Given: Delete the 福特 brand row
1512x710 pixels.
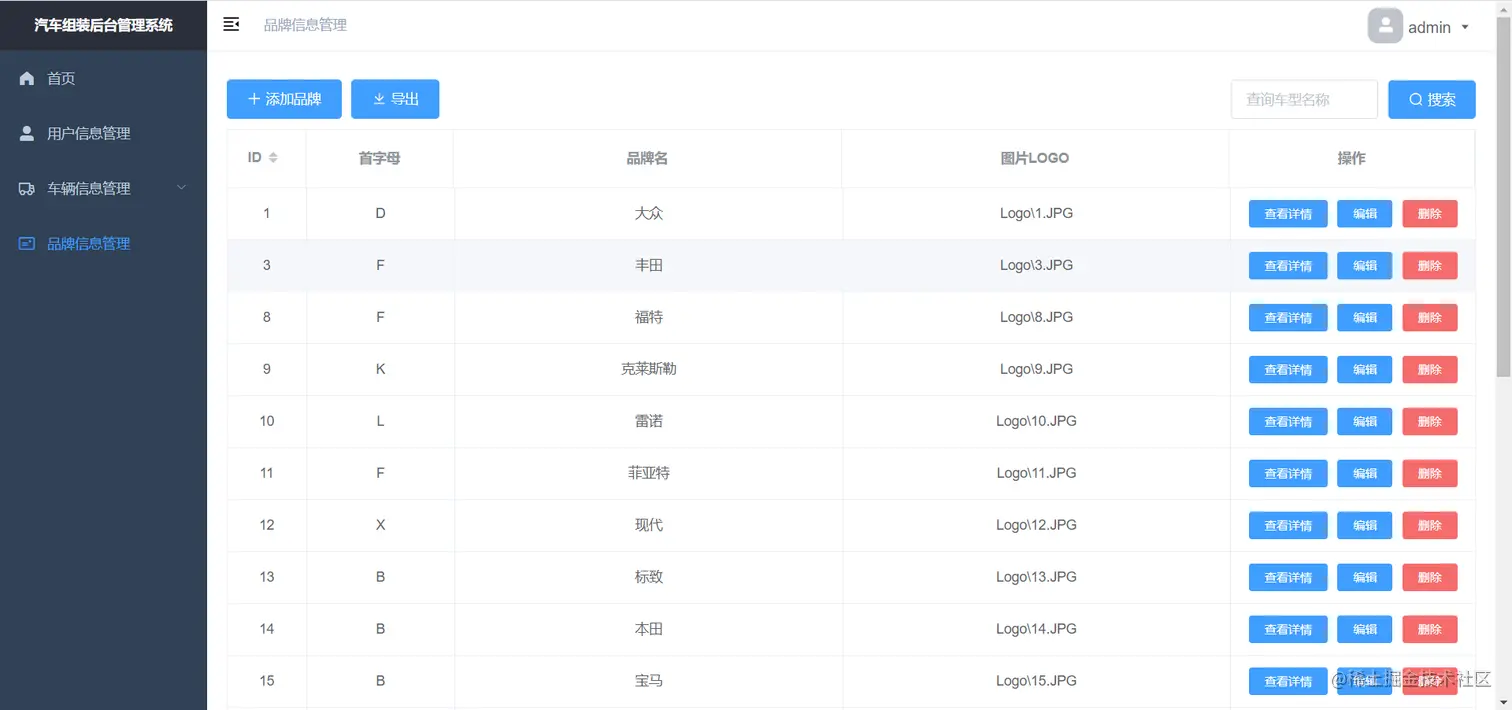Looking at the screenshot, I should [1430, 318].
